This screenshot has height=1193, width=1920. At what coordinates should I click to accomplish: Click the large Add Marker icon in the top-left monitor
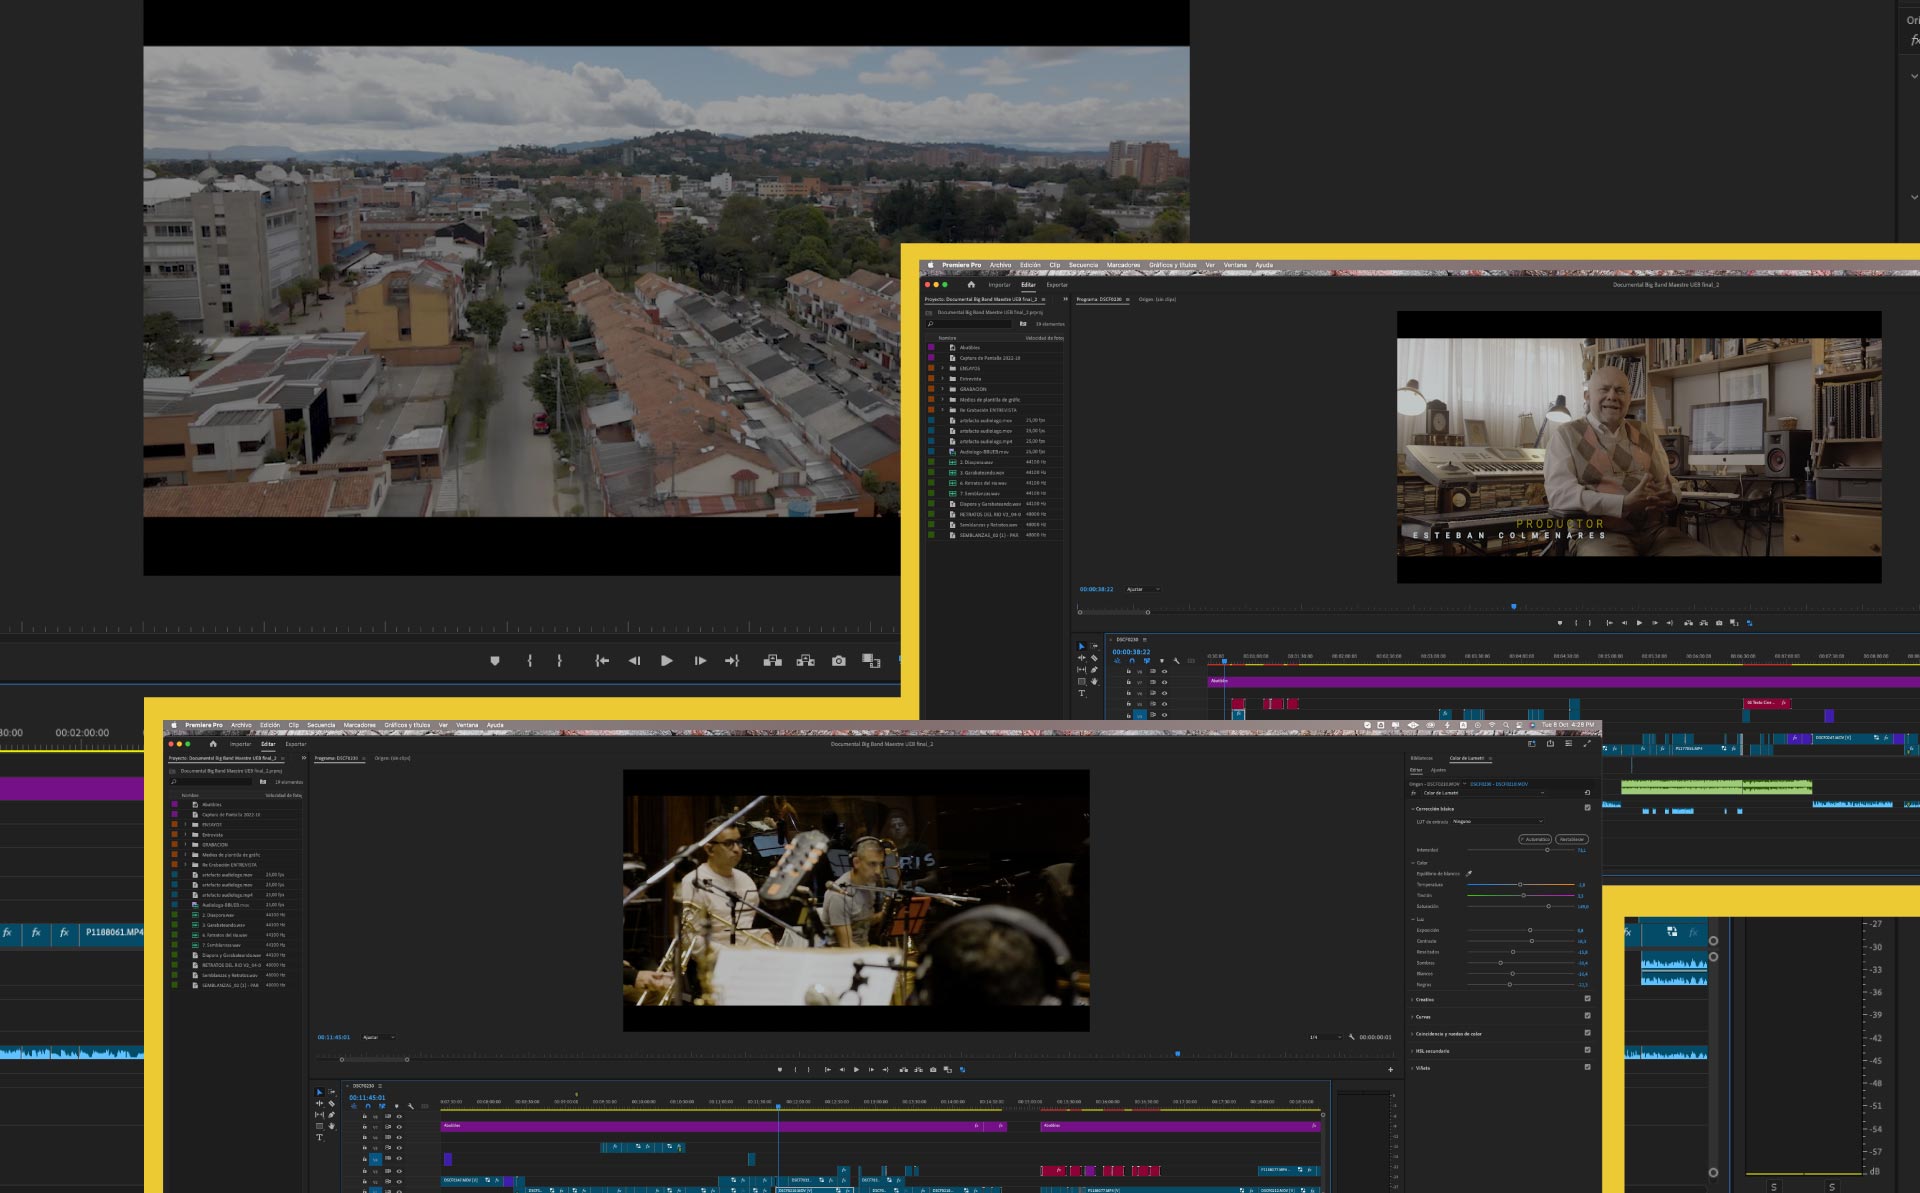pos(494,661)
